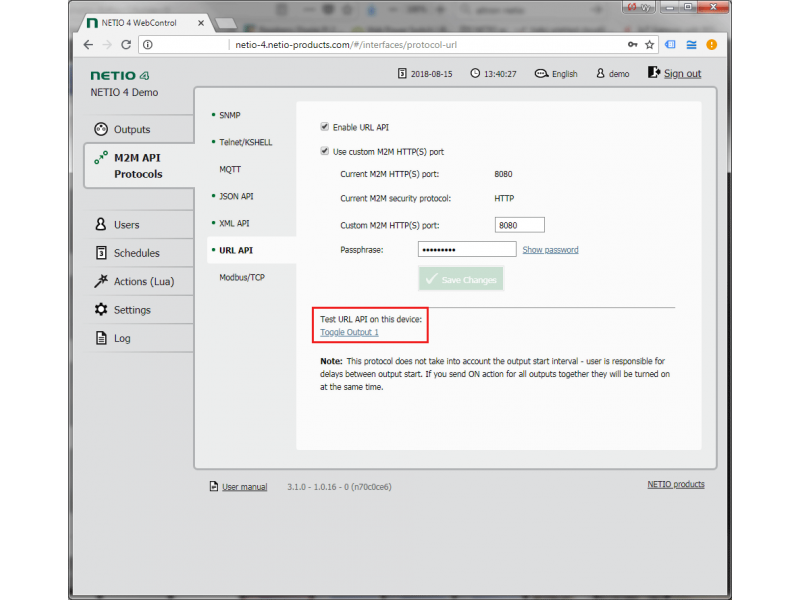Click the Settings gear icon

click(x=101, y=309)
